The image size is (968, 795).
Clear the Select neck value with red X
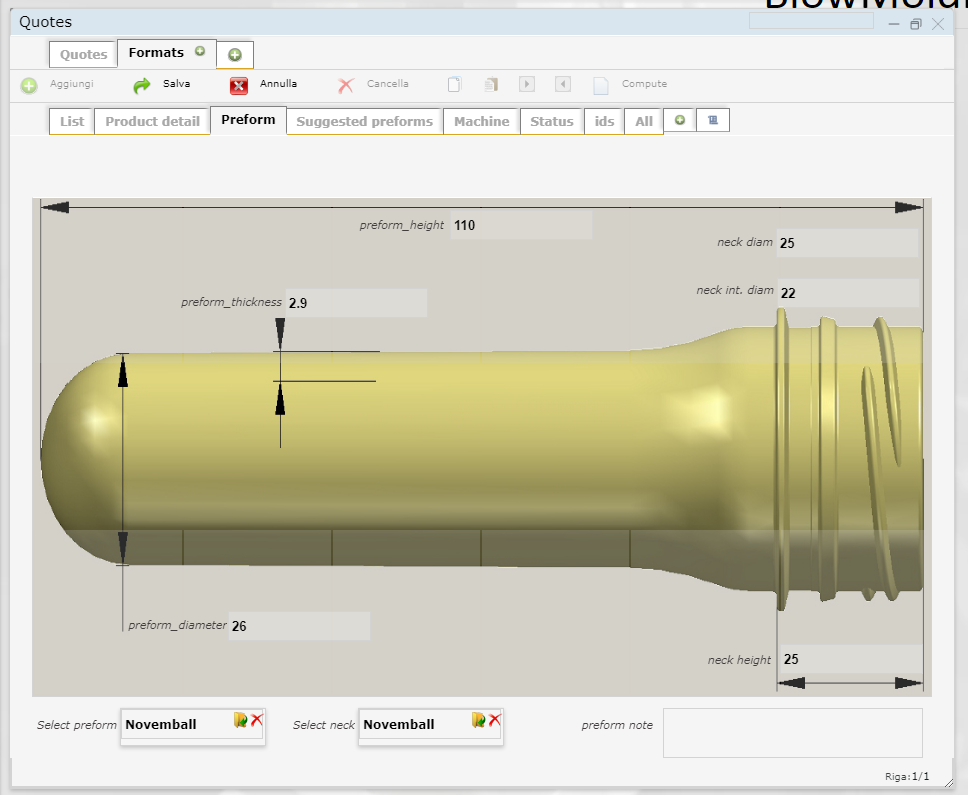pos(495,720)
